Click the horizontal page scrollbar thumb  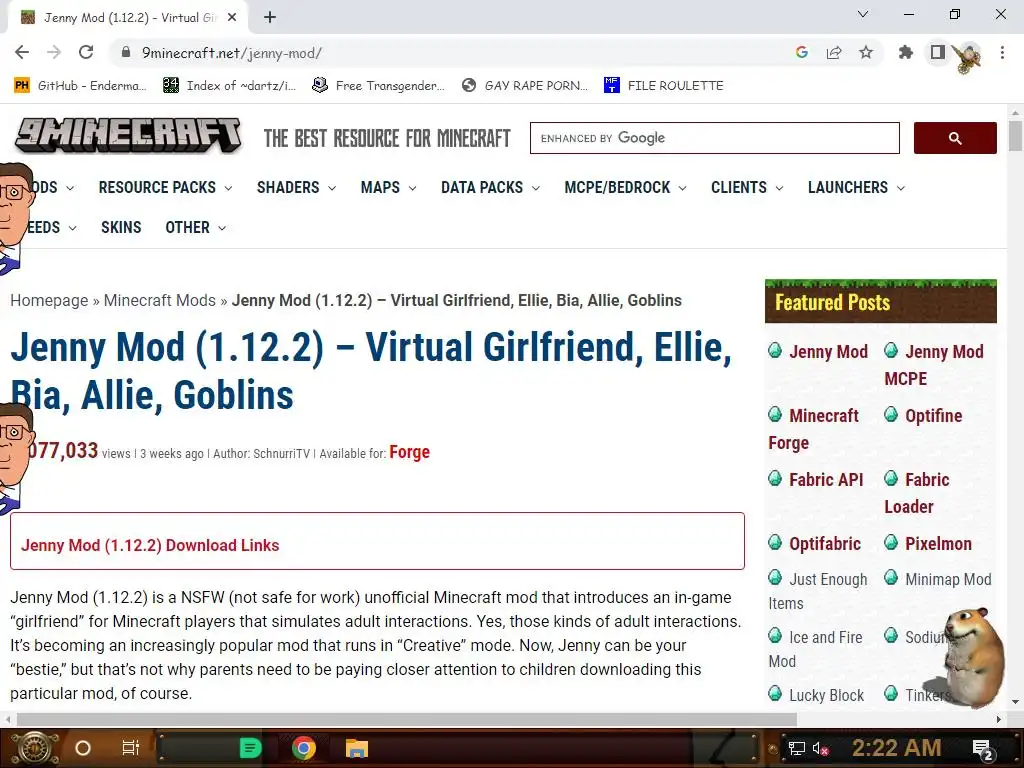[x=407, y=719]
